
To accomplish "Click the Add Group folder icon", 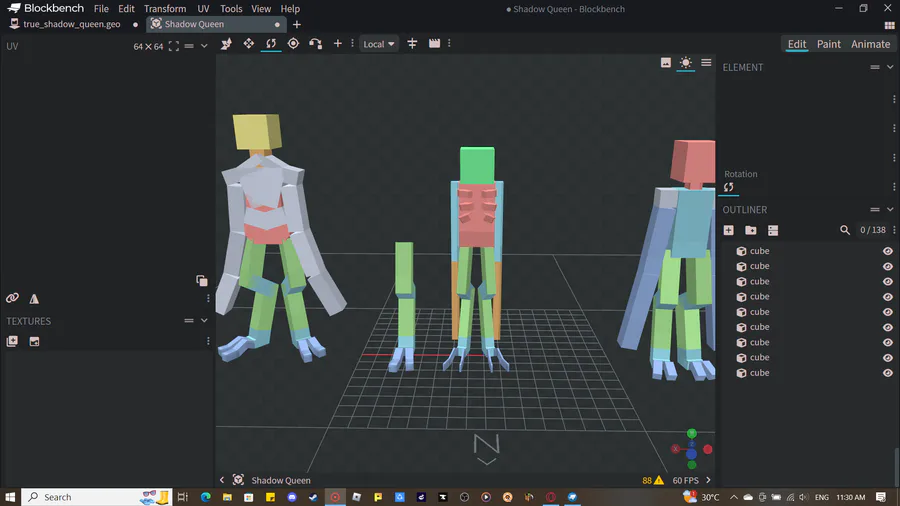I will pos(751,230).
